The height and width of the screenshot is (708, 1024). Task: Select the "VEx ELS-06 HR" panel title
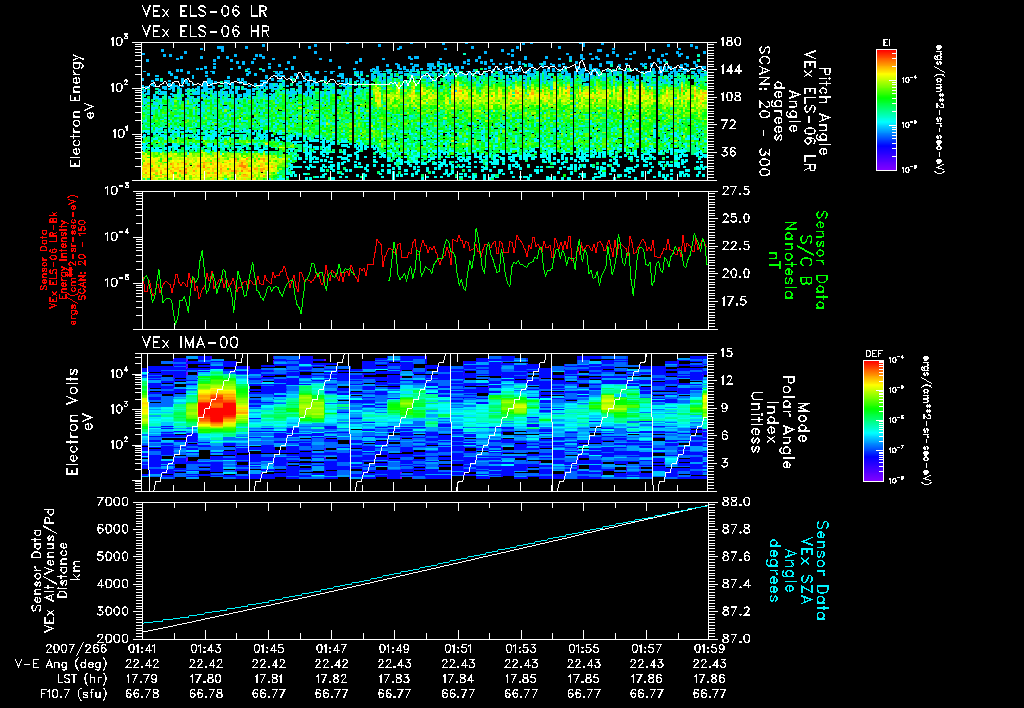pyautogui.click(x=206, y=31)
